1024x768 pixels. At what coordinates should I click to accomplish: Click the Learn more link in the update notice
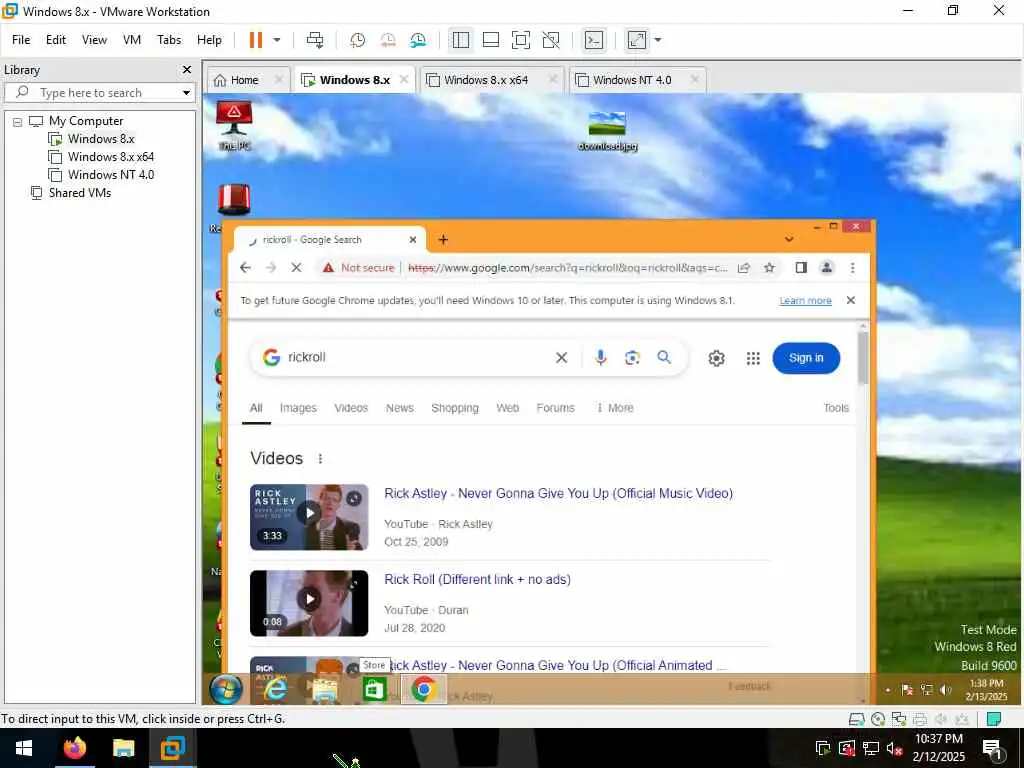pyautogui.click(x=805, y=300)
